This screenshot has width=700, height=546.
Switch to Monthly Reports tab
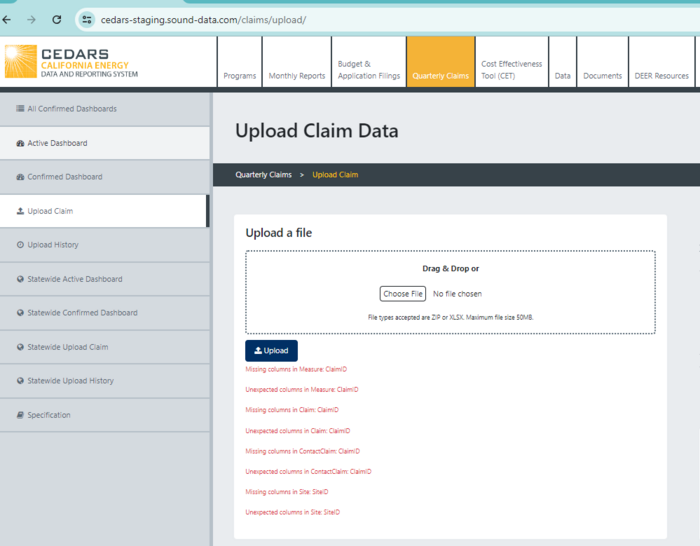(297, 76)
